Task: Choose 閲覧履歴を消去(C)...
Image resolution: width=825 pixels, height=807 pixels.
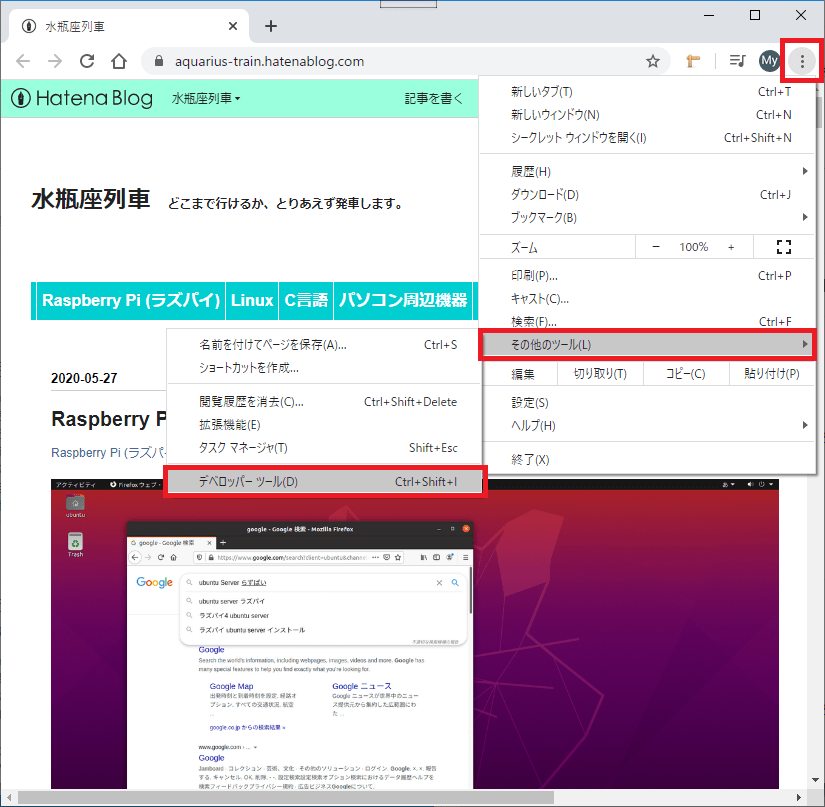Action: 325,402
